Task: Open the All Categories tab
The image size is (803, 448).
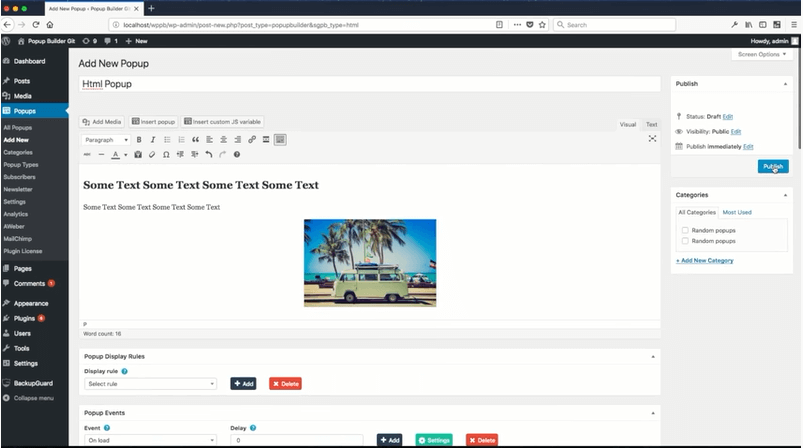Action: (696, 212)
